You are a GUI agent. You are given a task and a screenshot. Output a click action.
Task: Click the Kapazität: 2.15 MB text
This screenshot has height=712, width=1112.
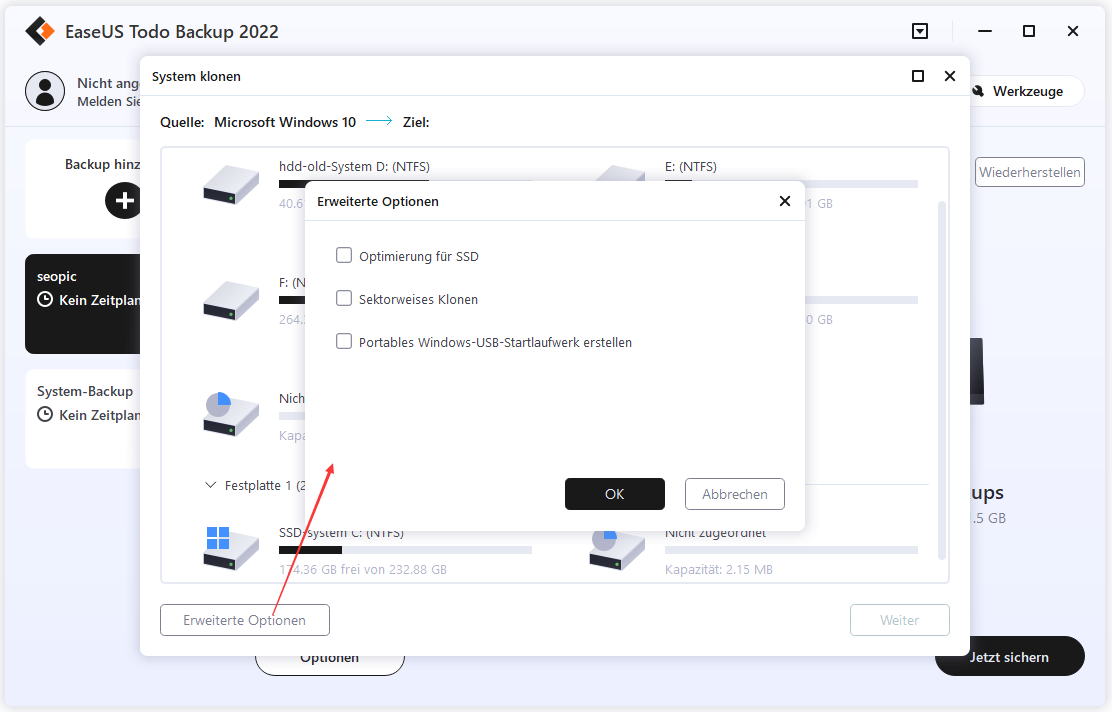click(x=718, y=569)
